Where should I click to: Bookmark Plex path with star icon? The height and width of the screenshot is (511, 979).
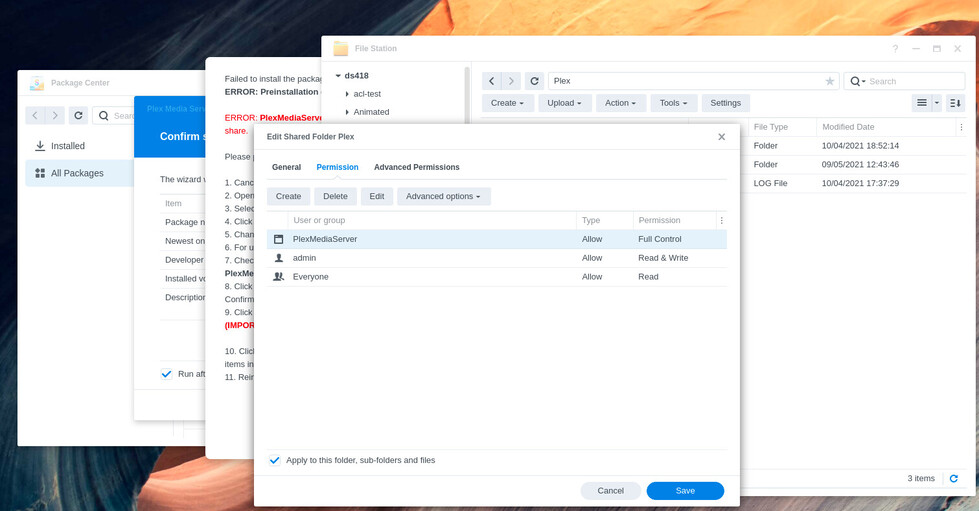click(x=830, y=81)
